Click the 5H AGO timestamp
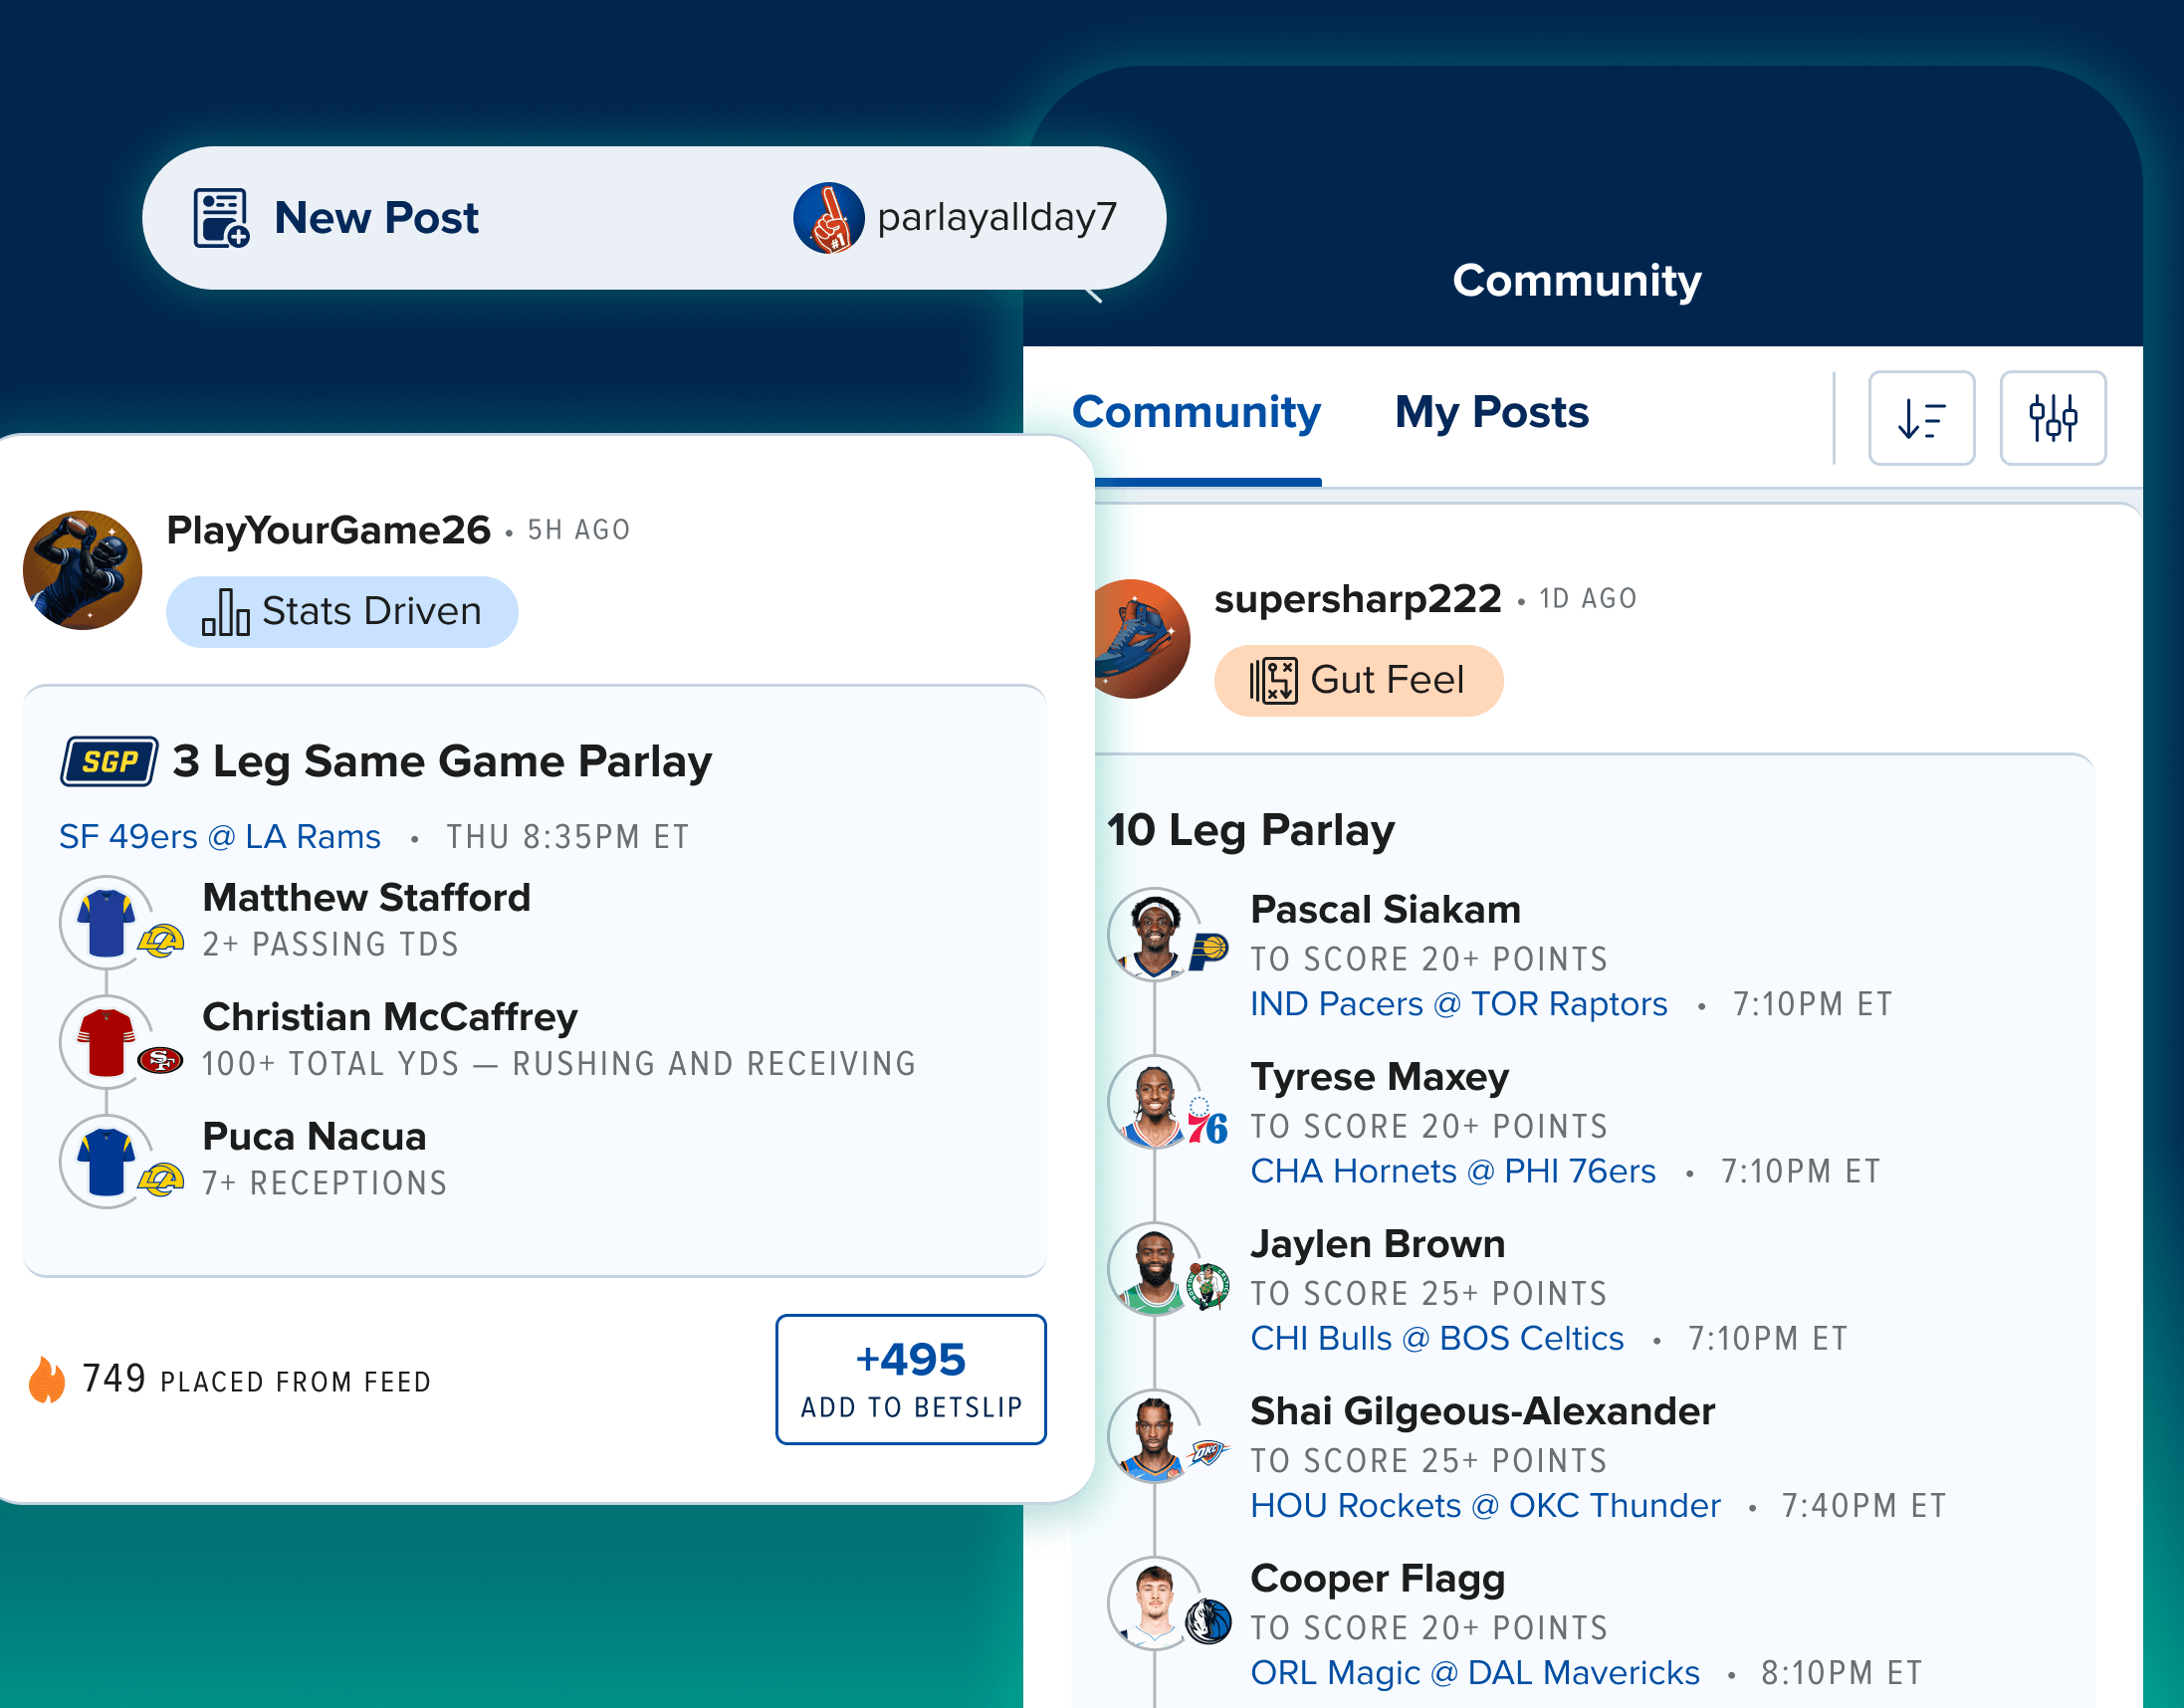 [x=579, y=530]
